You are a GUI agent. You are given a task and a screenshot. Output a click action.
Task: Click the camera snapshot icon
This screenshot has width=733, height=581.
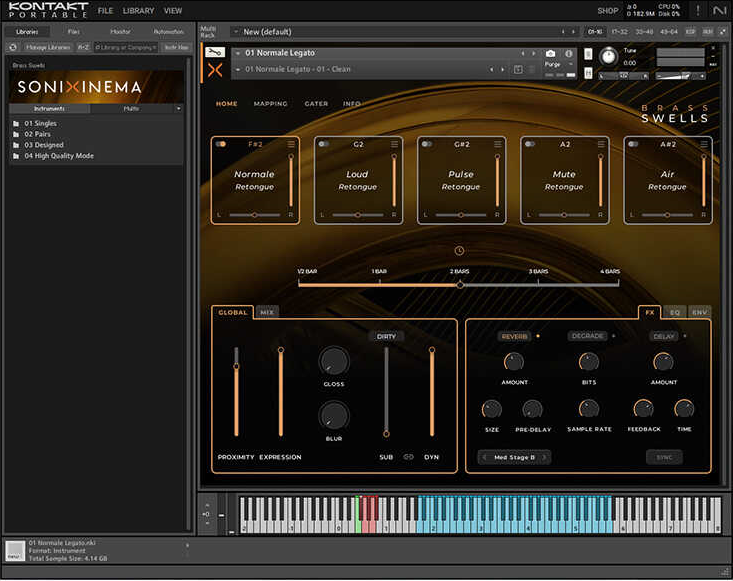pyautogui.click(x=551, y=53)
